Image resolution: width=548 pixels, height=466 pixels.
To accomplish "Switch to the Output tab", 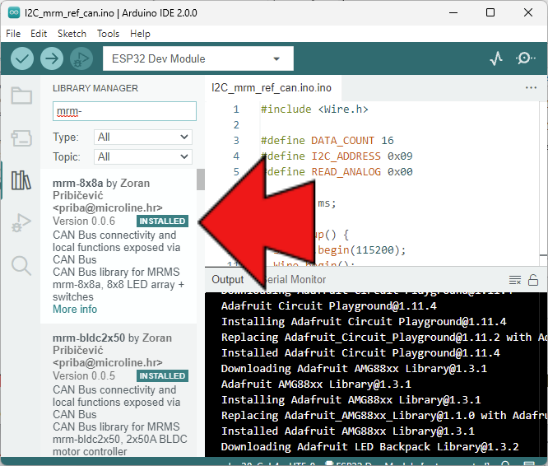I will [228, 279].
